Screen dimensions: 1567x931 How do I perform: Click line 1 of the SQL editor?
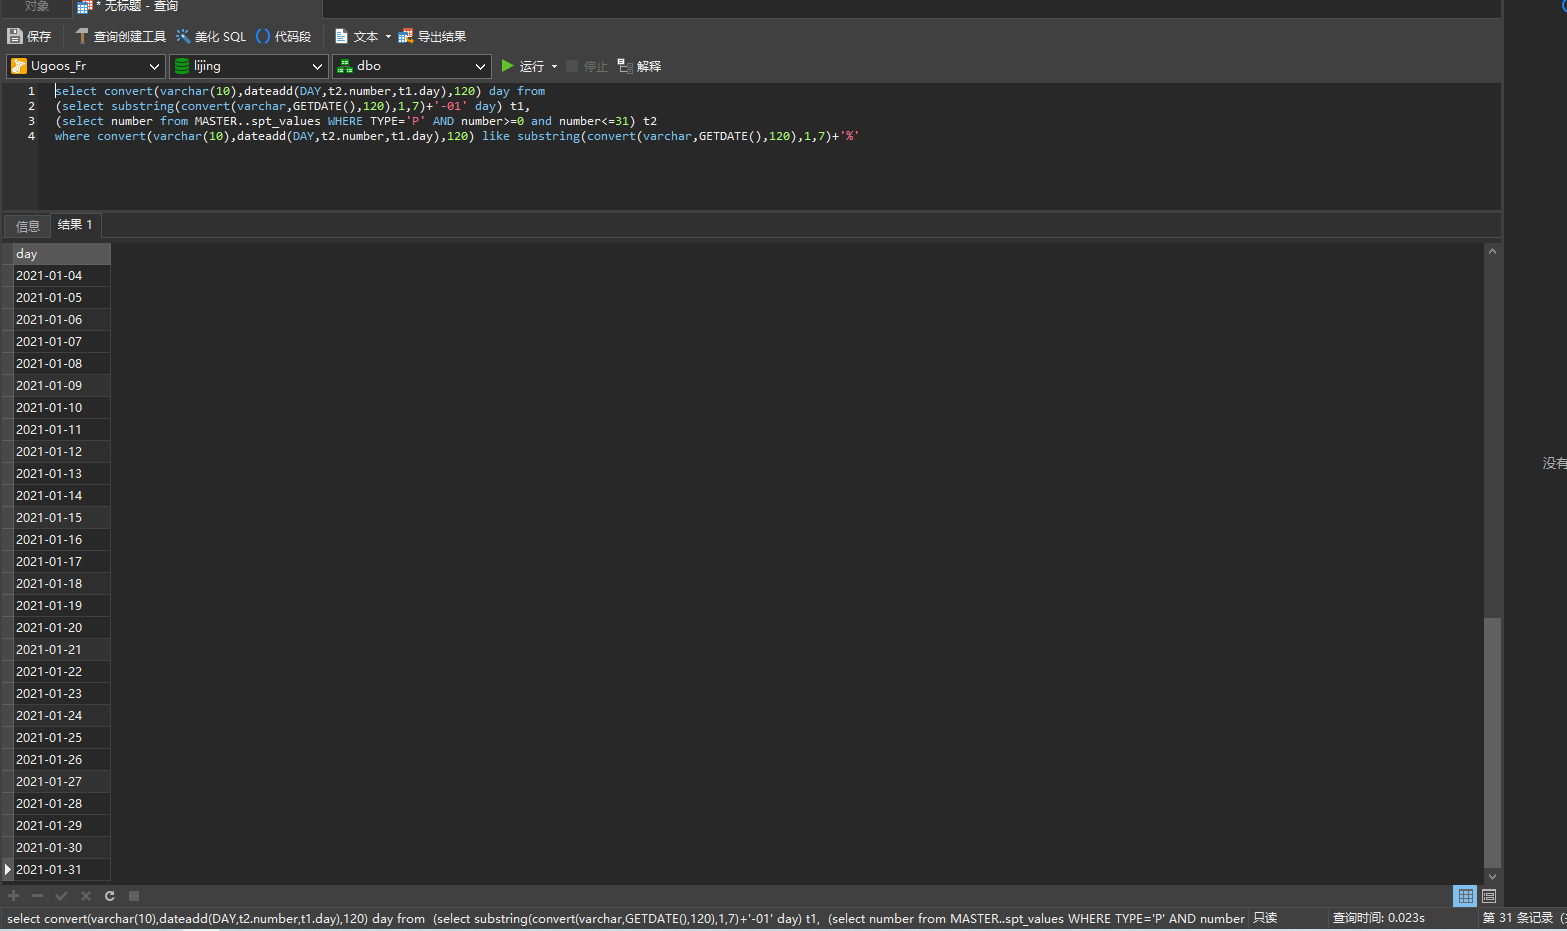click(300, 91)
